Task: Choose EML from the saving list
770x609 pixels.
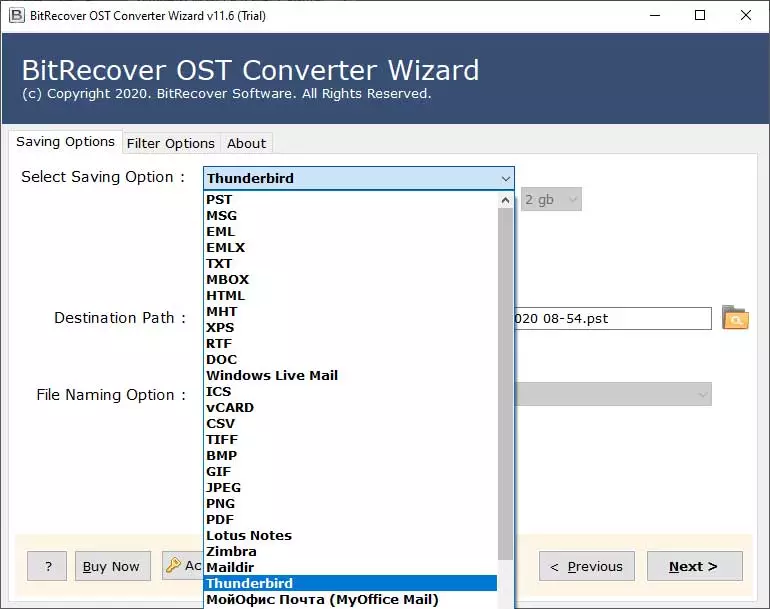Action: click(x=350, y=231)
